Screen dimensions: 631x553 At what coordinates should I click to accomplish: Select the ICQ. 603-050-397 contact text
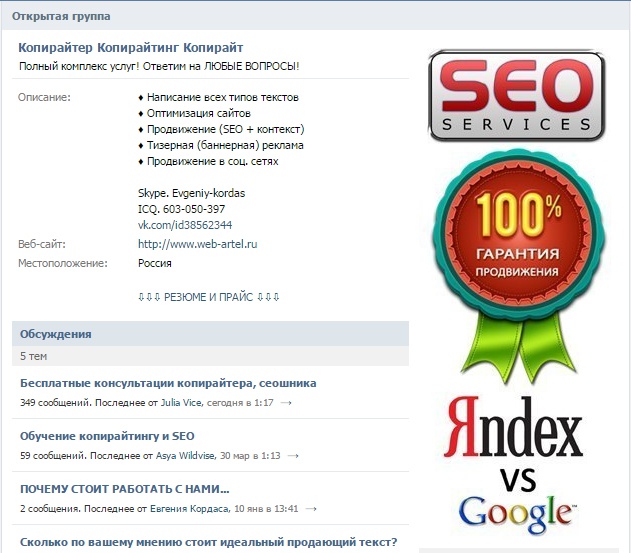(181, 209)
